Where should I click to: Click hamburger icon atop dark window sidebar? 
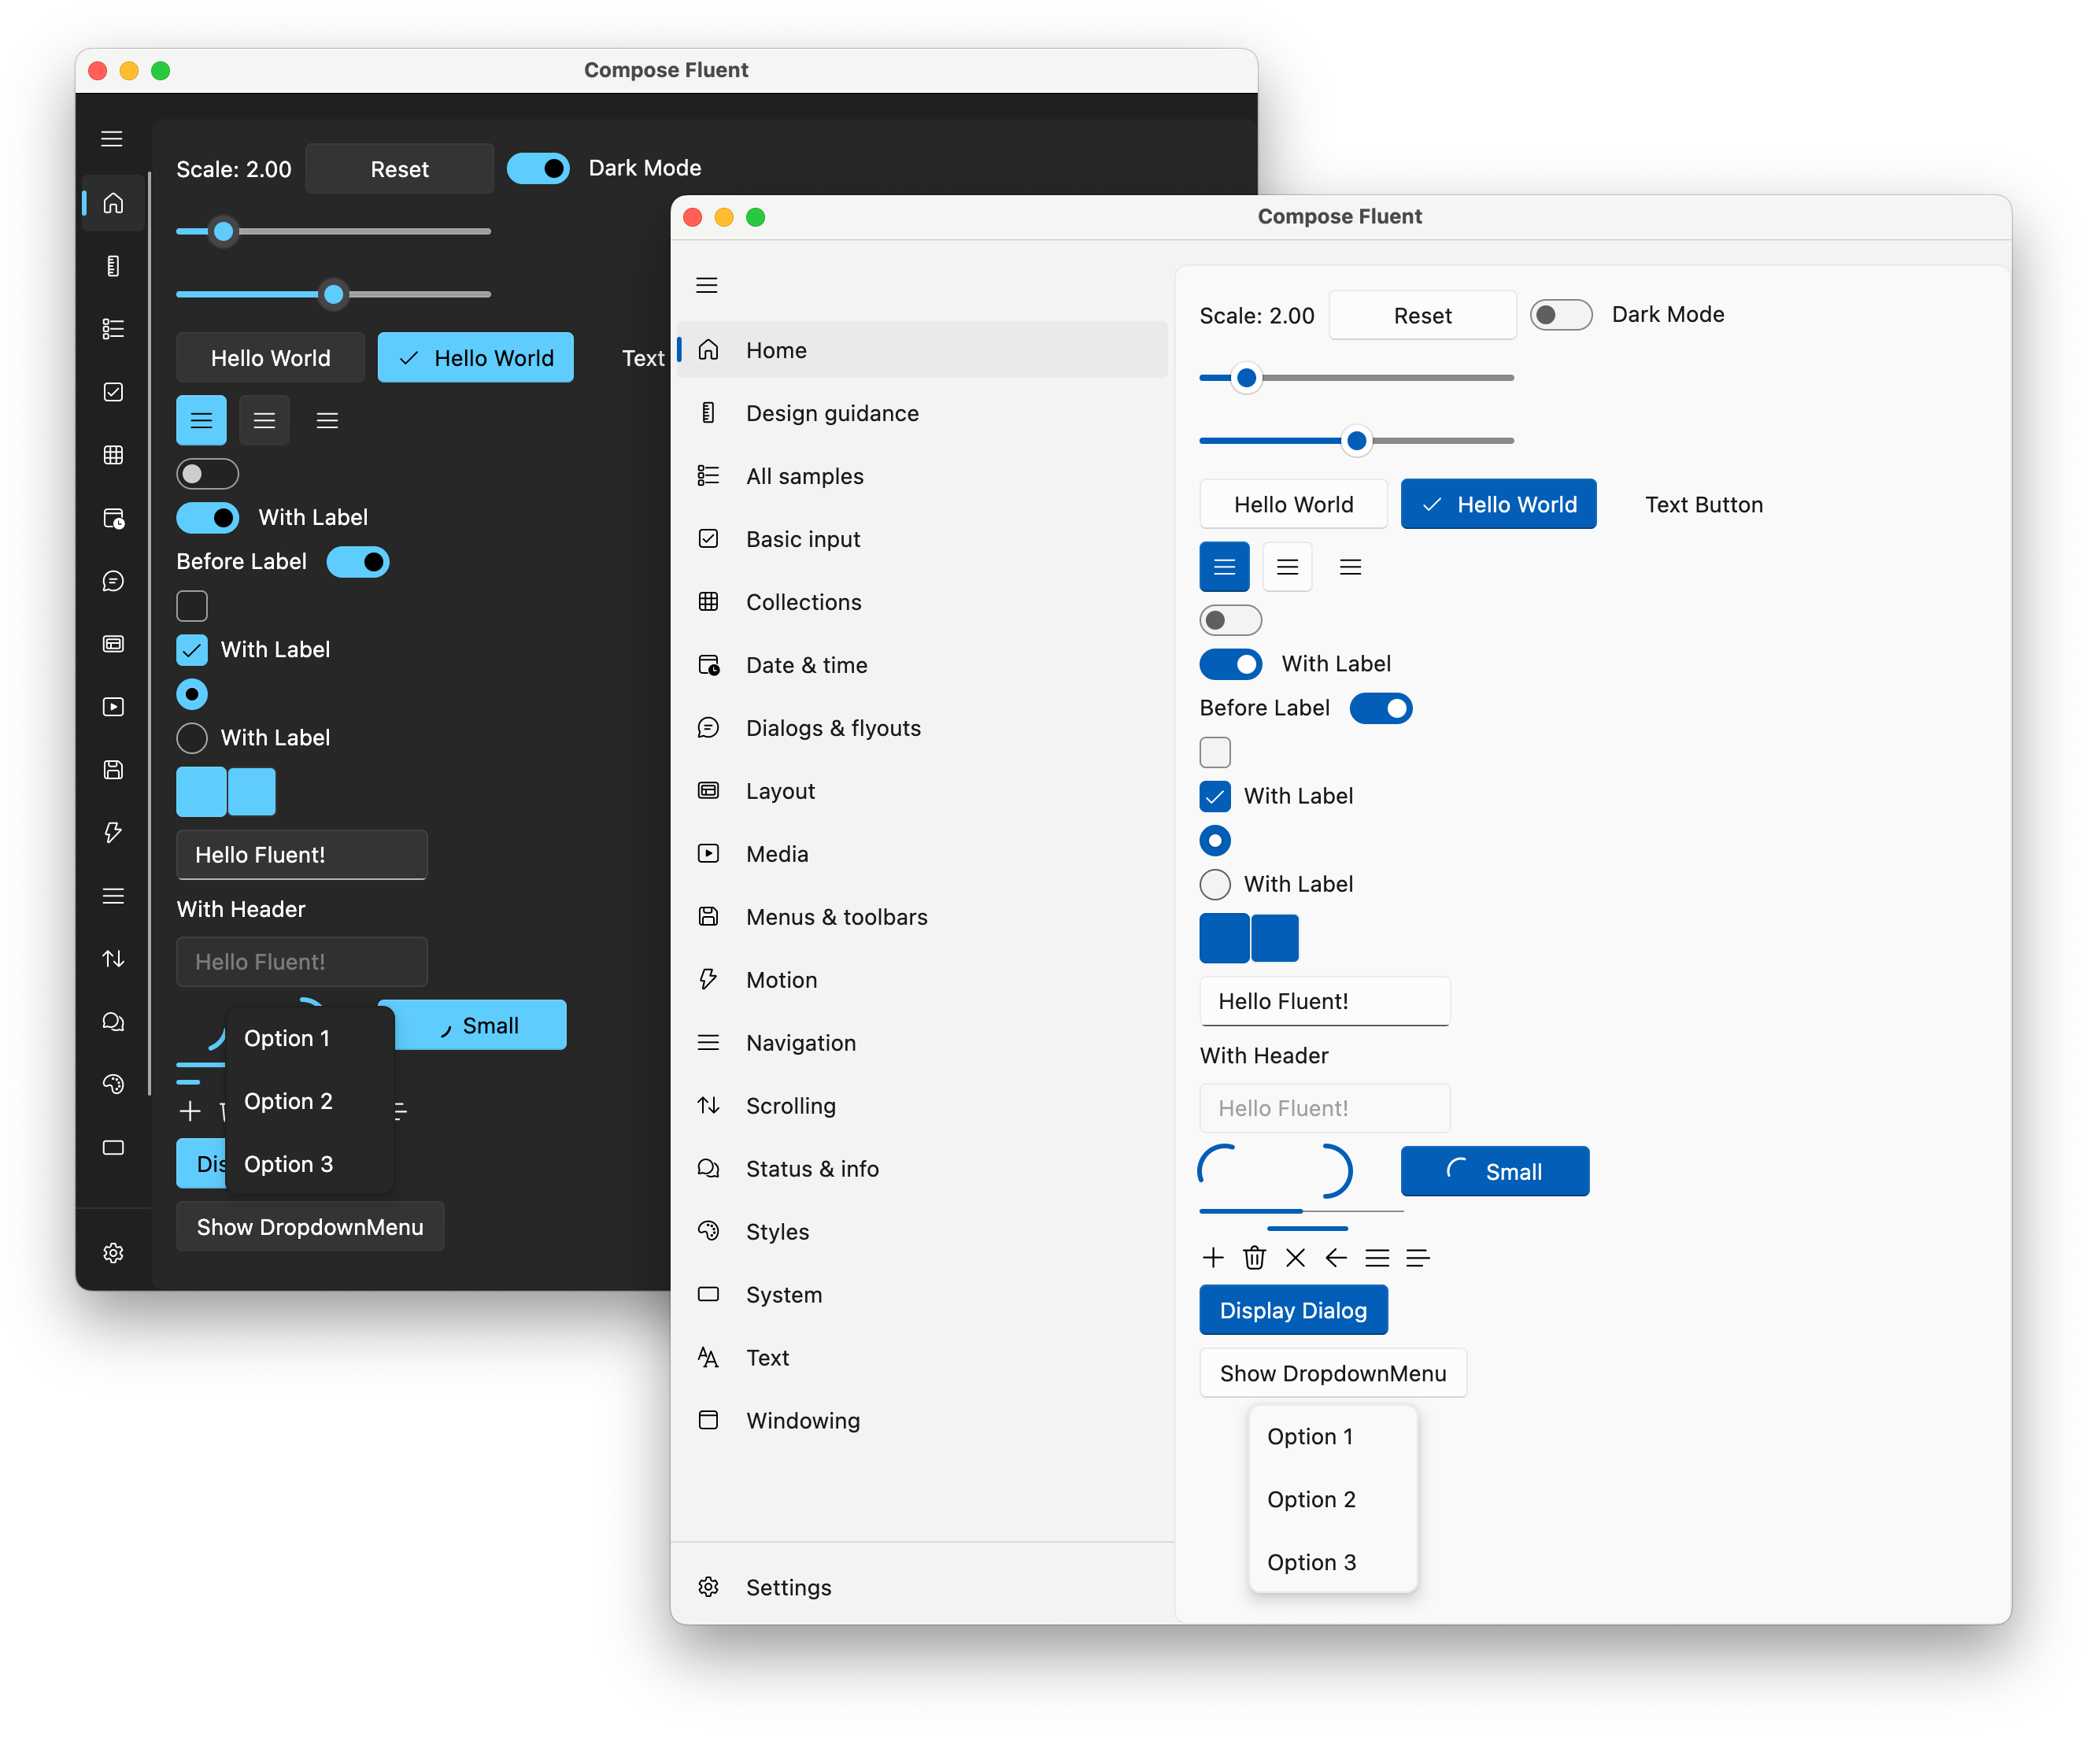(x=112, y=139)
